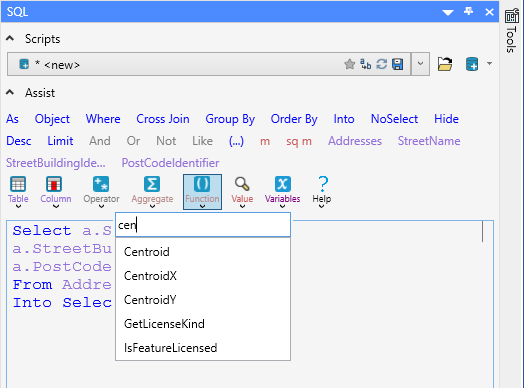Insert the PostCodeIdentifier column
The height and width of the screenshot is (388, 524).
click(x=170, y=163)
